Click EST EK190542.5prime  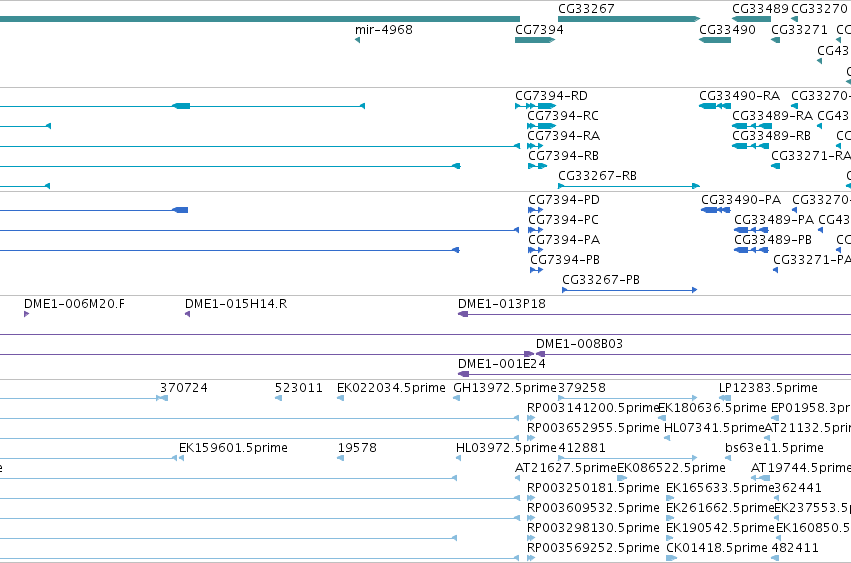pos(720,528)
